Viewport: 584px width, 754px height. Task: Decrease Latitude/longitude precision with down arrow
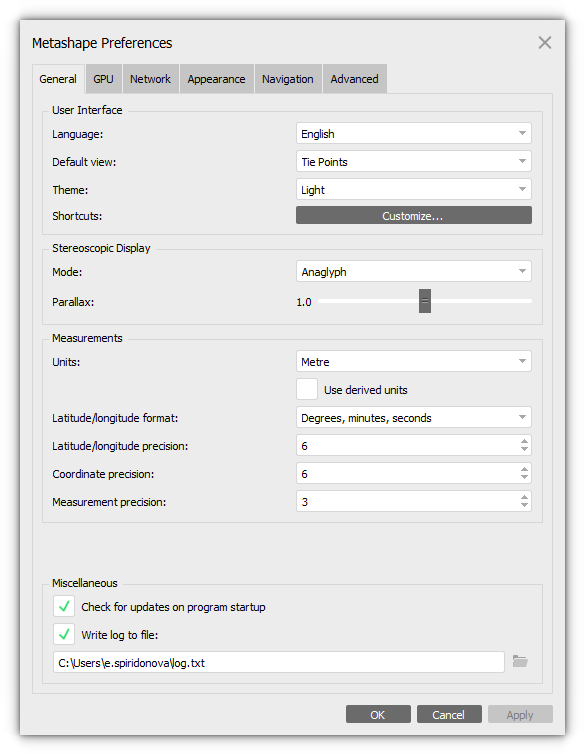pyautogui.click(x=524, y=449)
